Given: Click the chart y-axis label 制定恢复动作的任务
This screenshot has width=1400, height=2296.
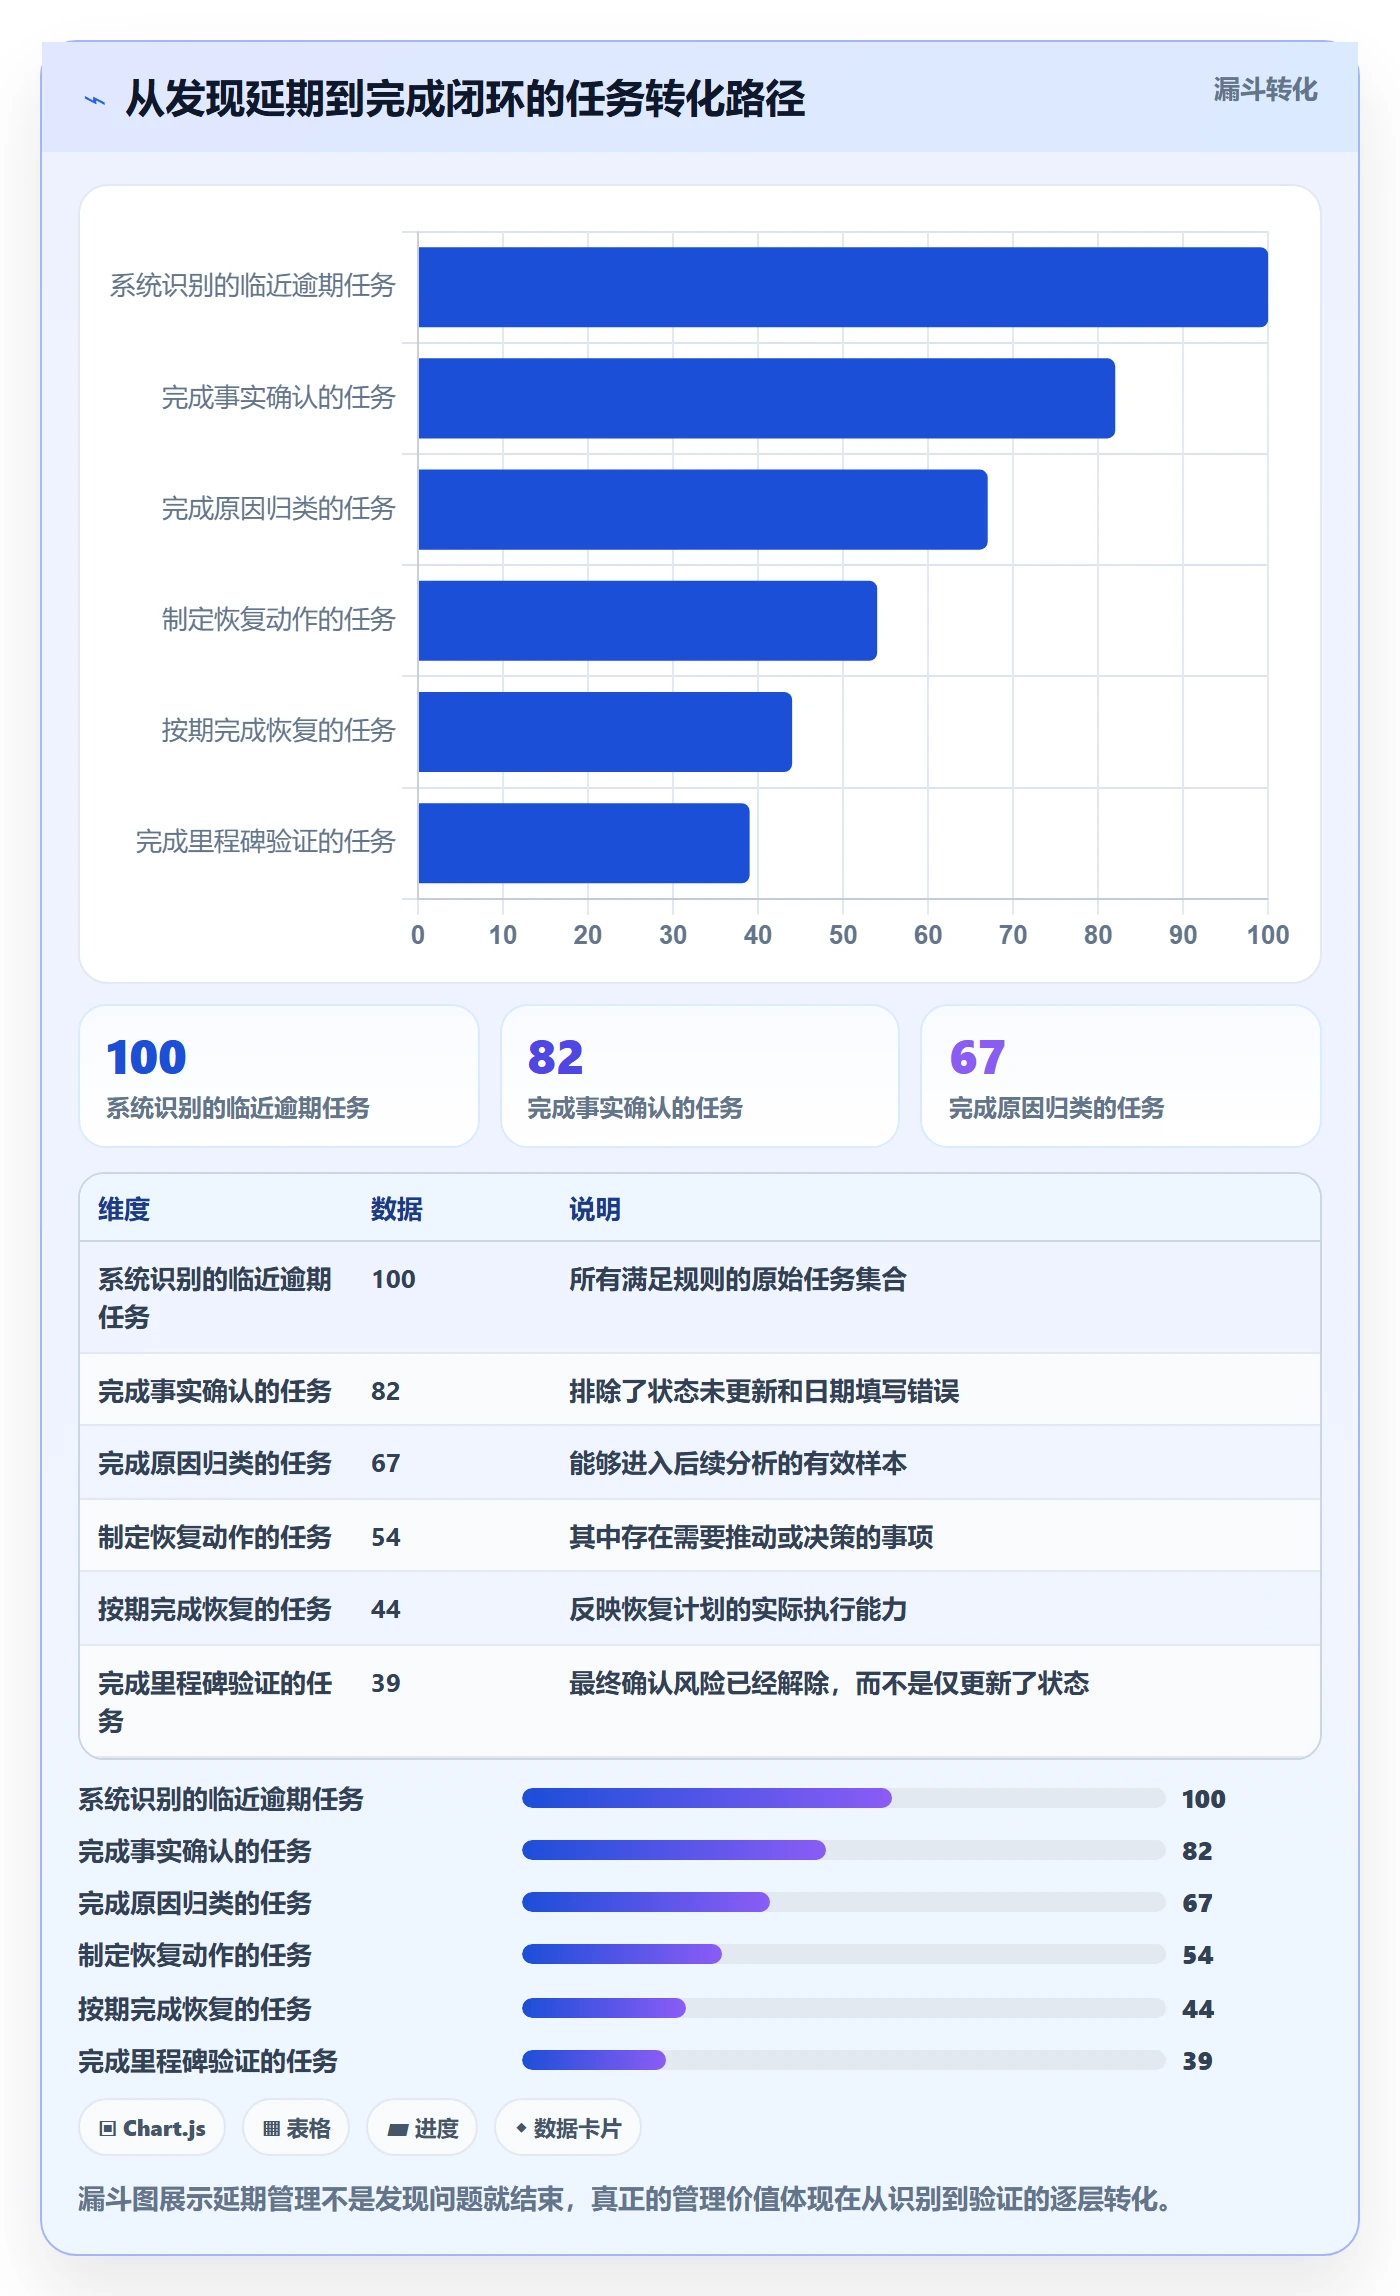Looking at the screenshot, I should click(279, 620).
